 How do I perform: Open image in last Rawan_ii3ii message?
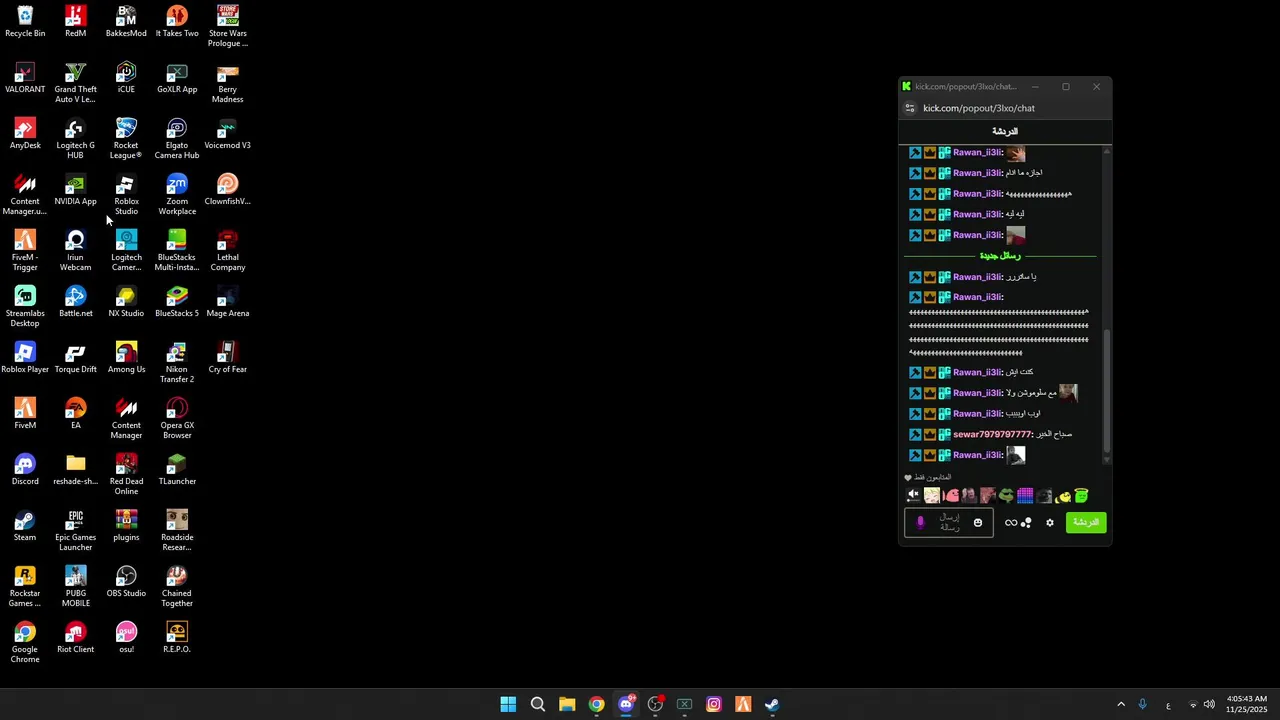click(1016, 456)
